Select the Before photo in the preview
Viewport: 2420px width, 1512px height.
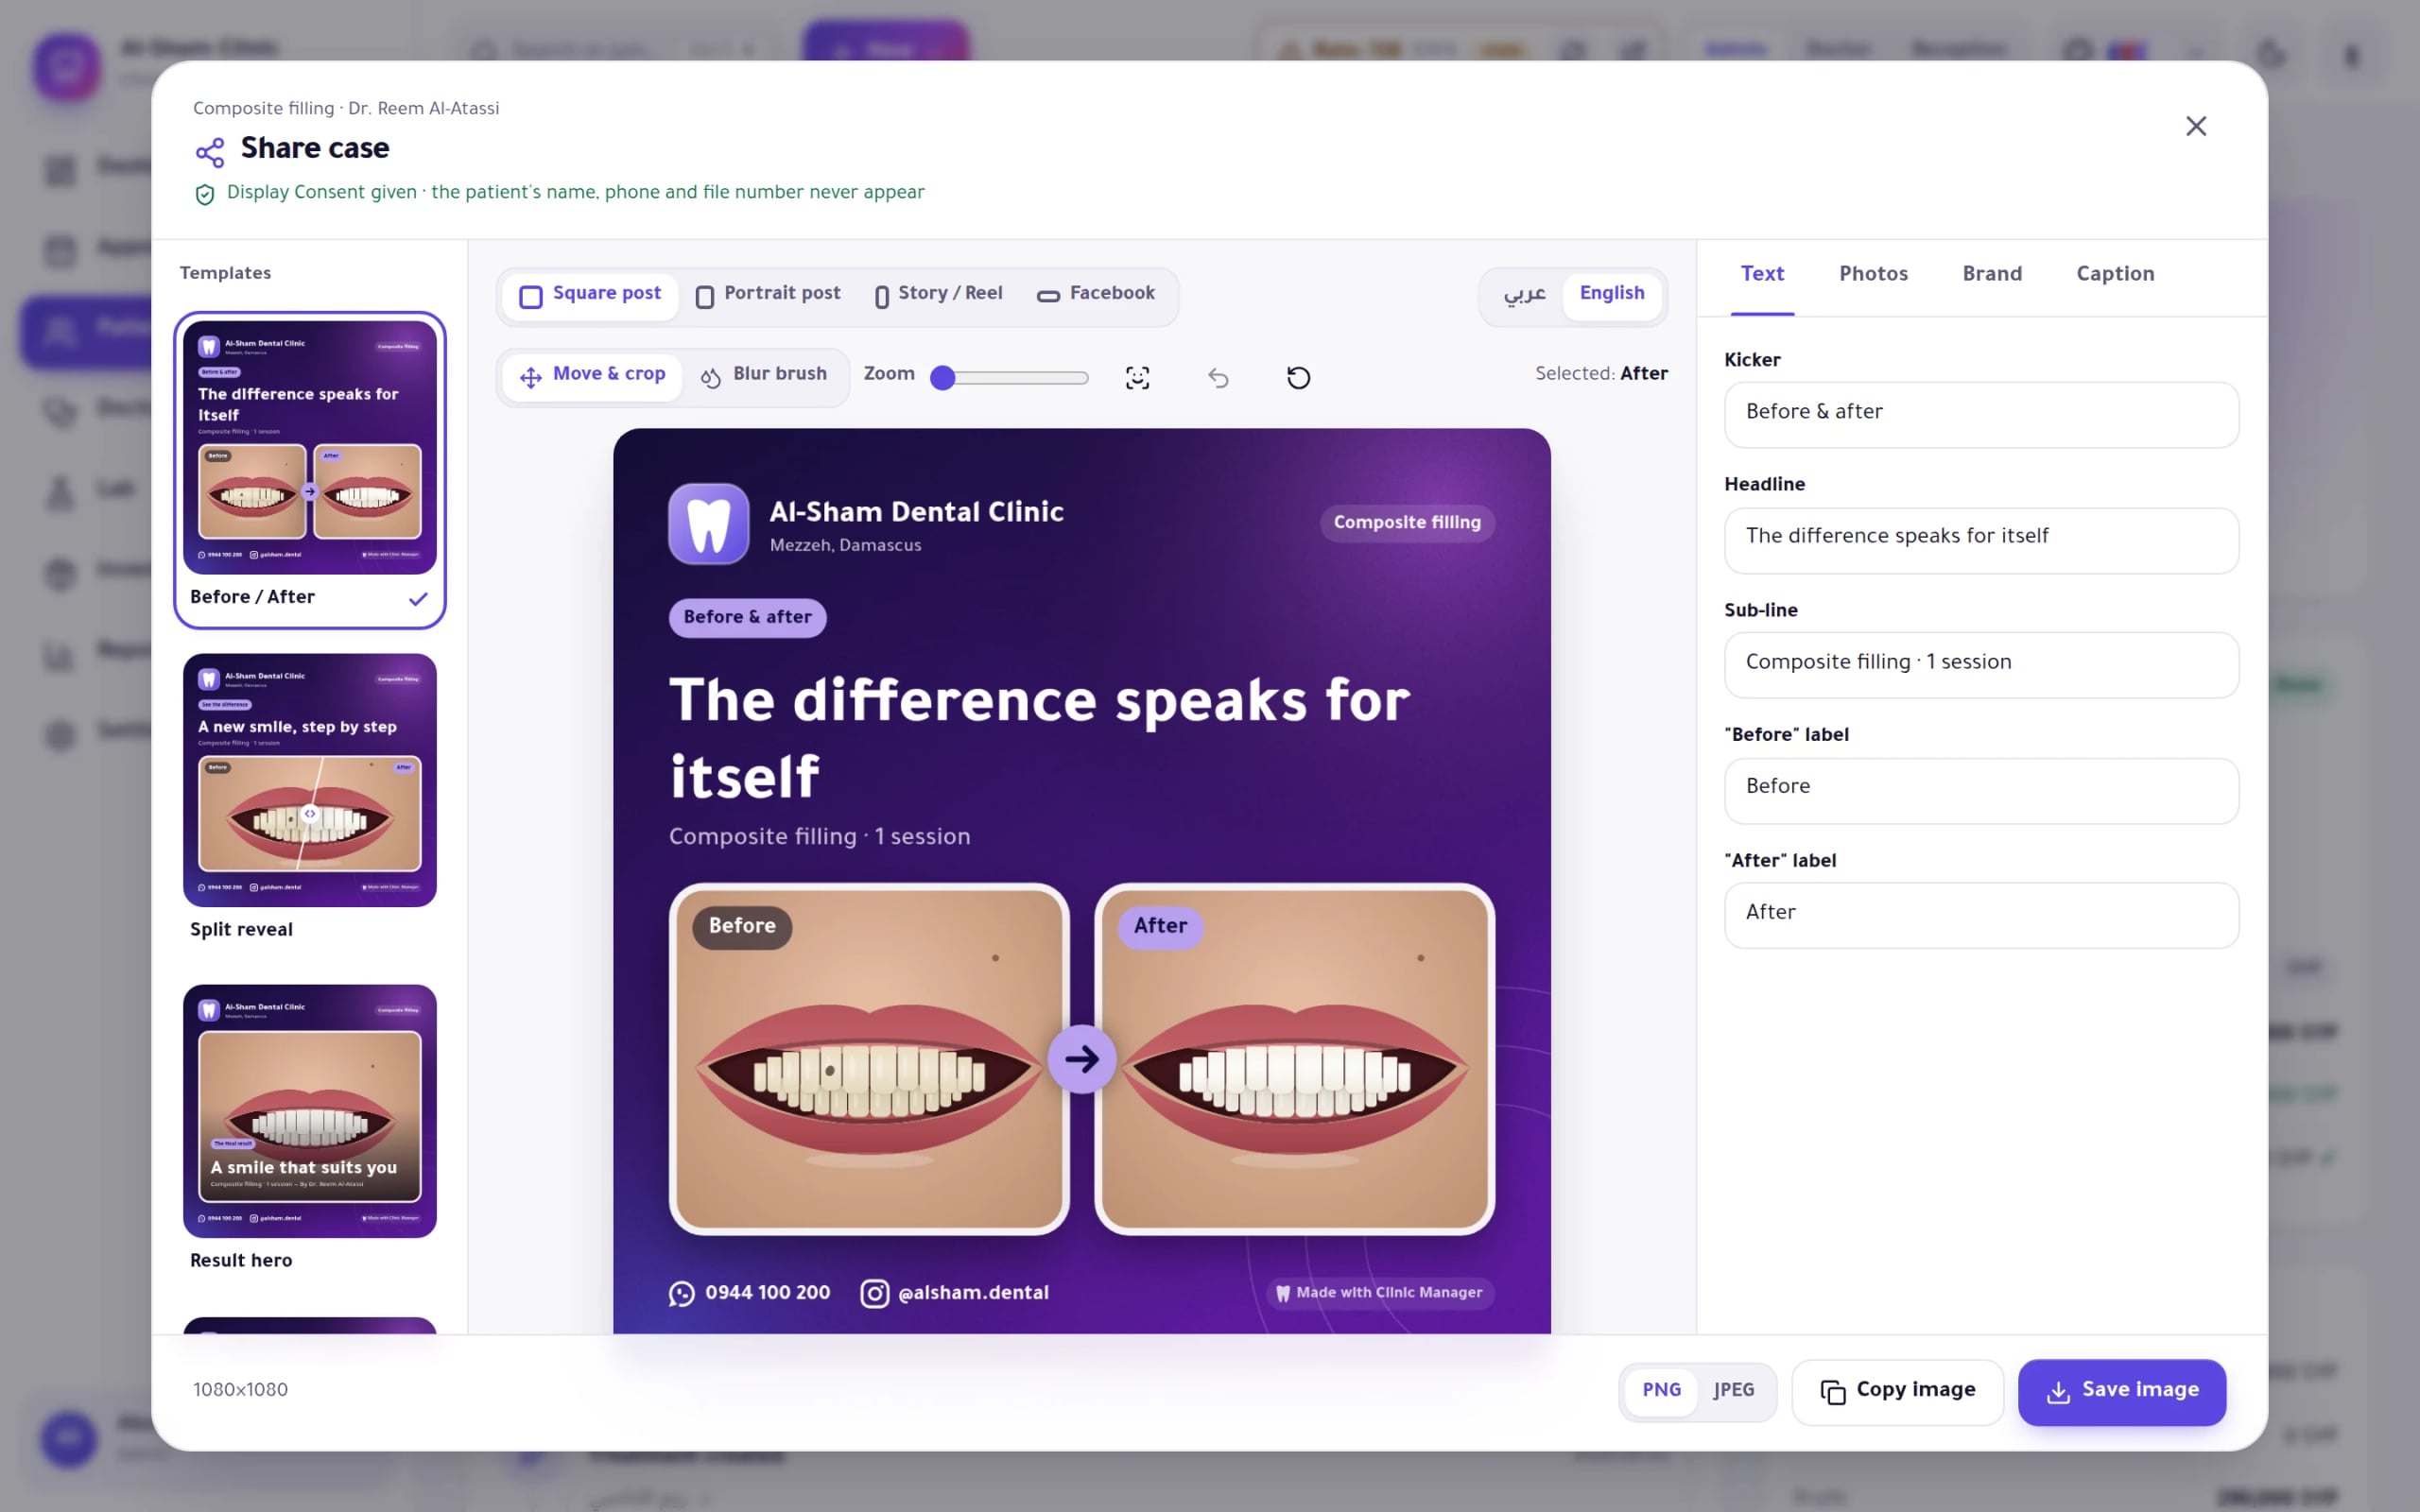[x=869, y=1058]
